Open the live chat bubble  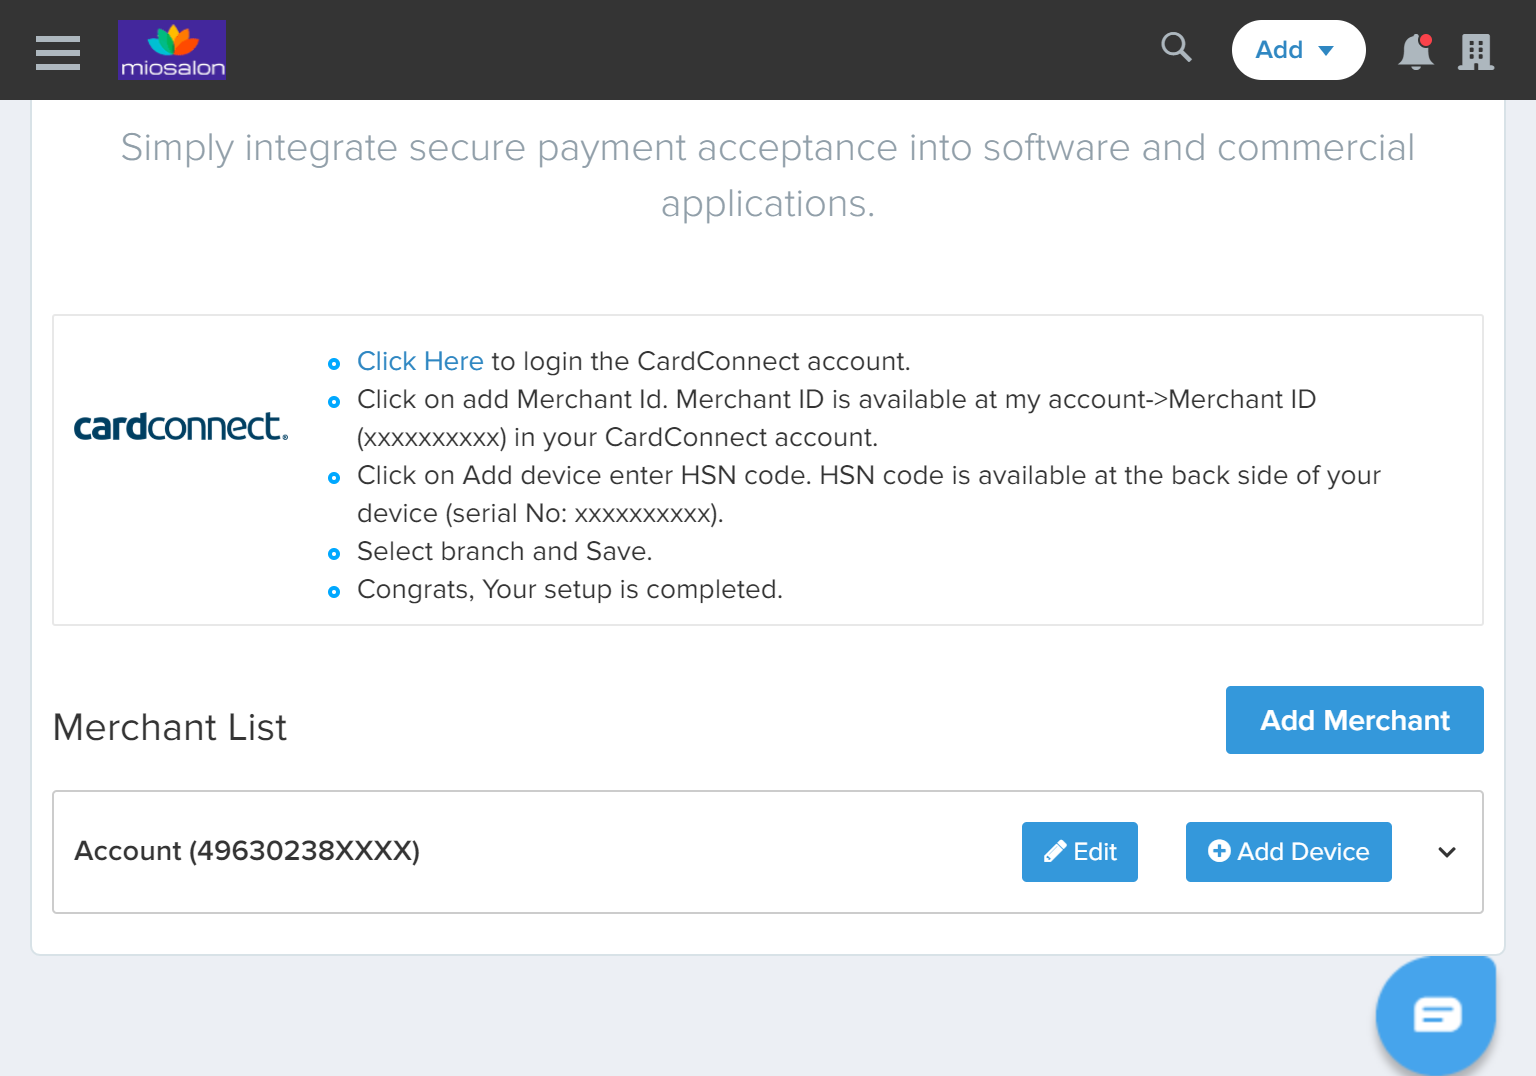[x=1436, y=1016]
